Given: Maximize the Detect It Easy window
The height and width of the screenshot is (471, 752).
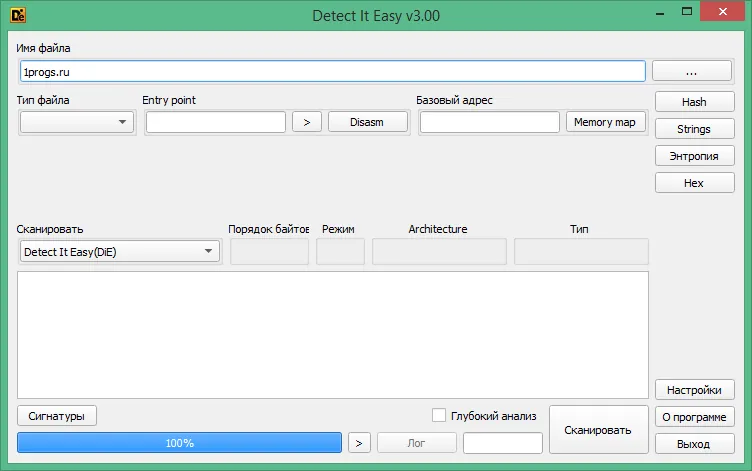Looking at the screenshot, I should click(x=687, y=12).
